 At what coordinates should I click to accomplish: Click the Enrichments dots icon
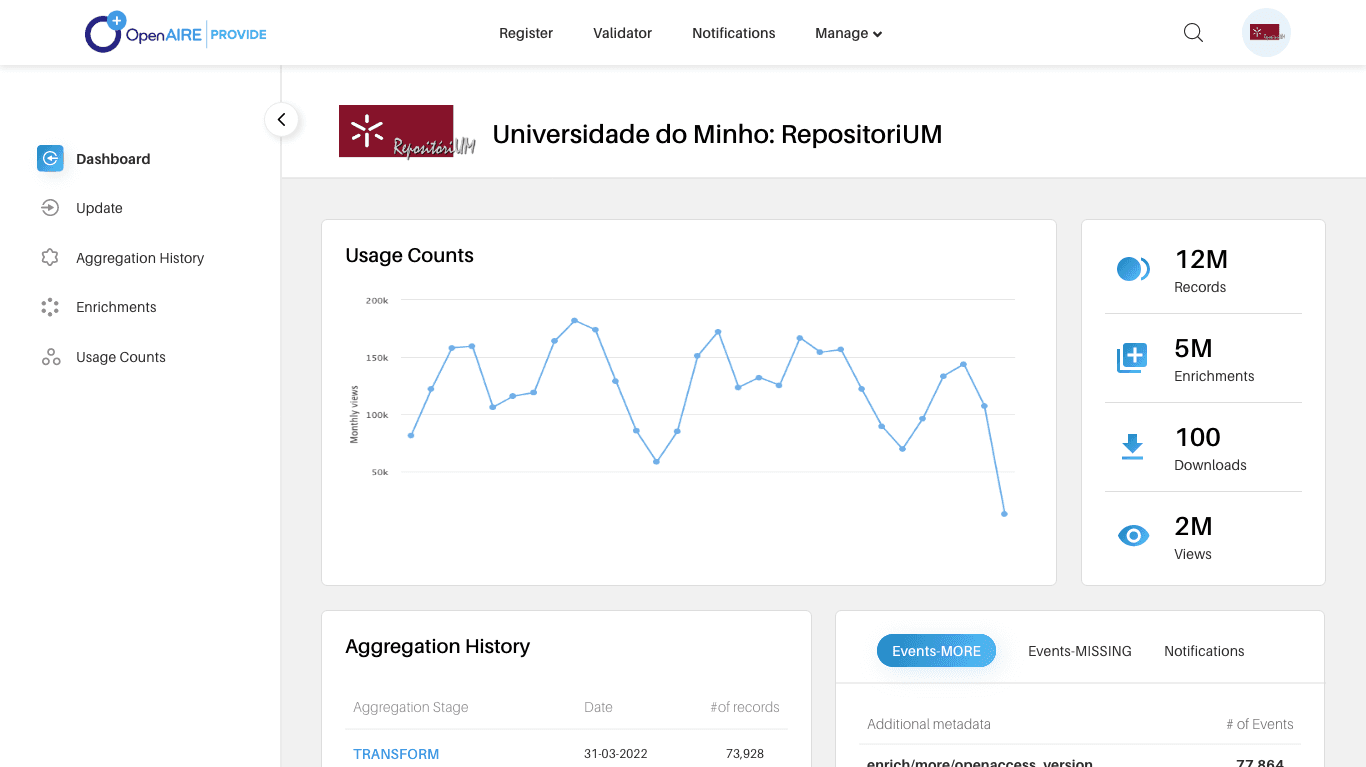(x=50, y=307)
